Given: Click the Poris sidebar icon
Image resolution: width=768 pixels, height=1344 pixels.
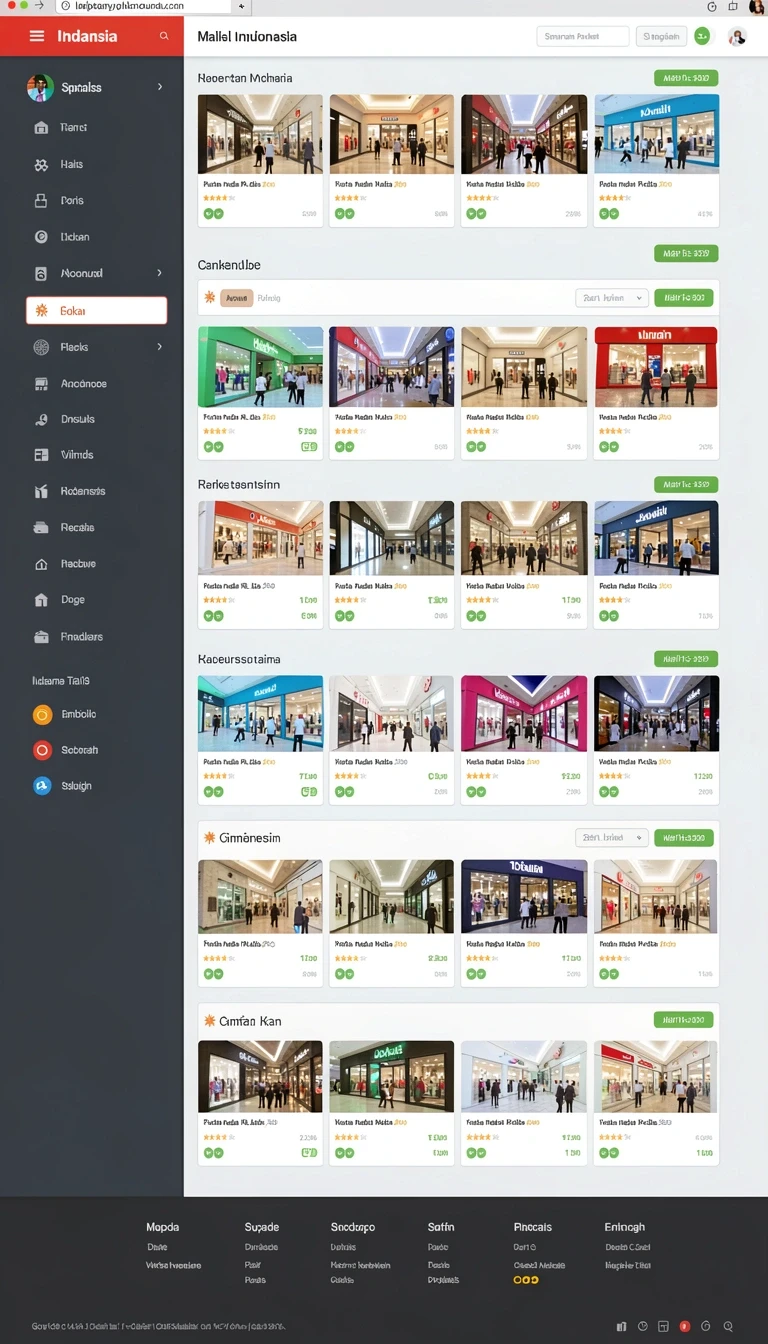Looking at the screenshot, I should [41, 200].
